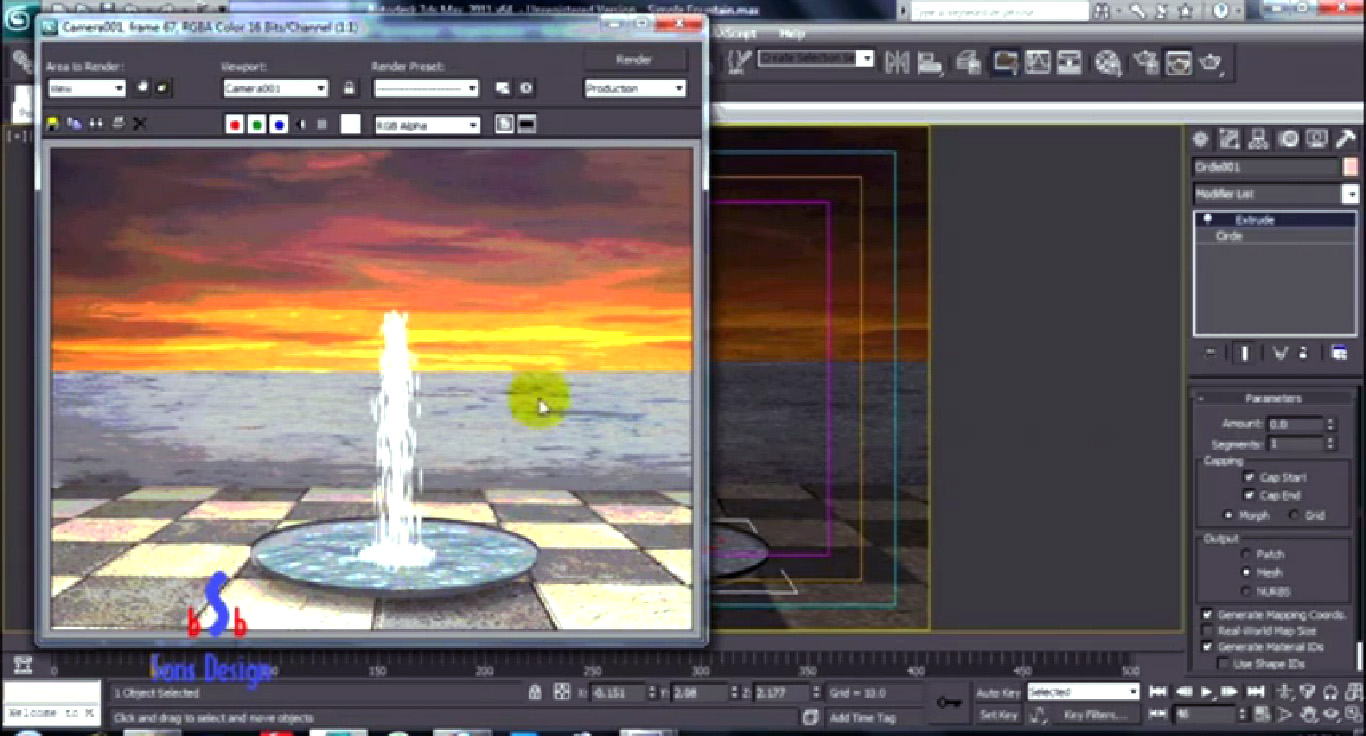Select the NURBS output radio button
1366x736 pixels.
[x=1245, y=591]
